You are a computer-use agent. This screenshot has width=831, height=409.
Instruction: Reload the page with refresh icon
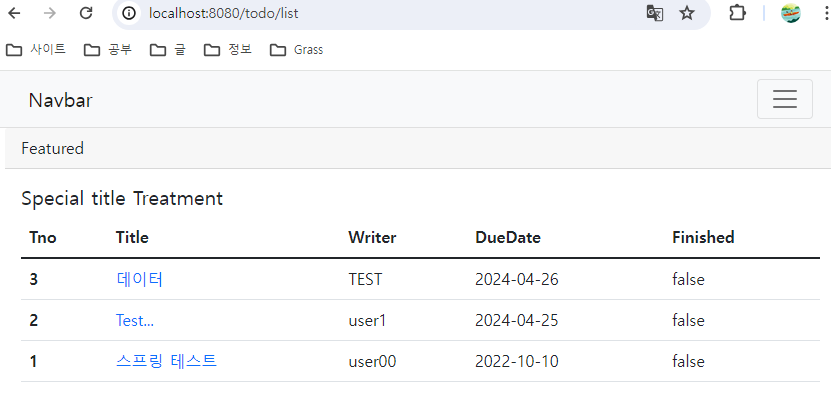coord(86,13)
